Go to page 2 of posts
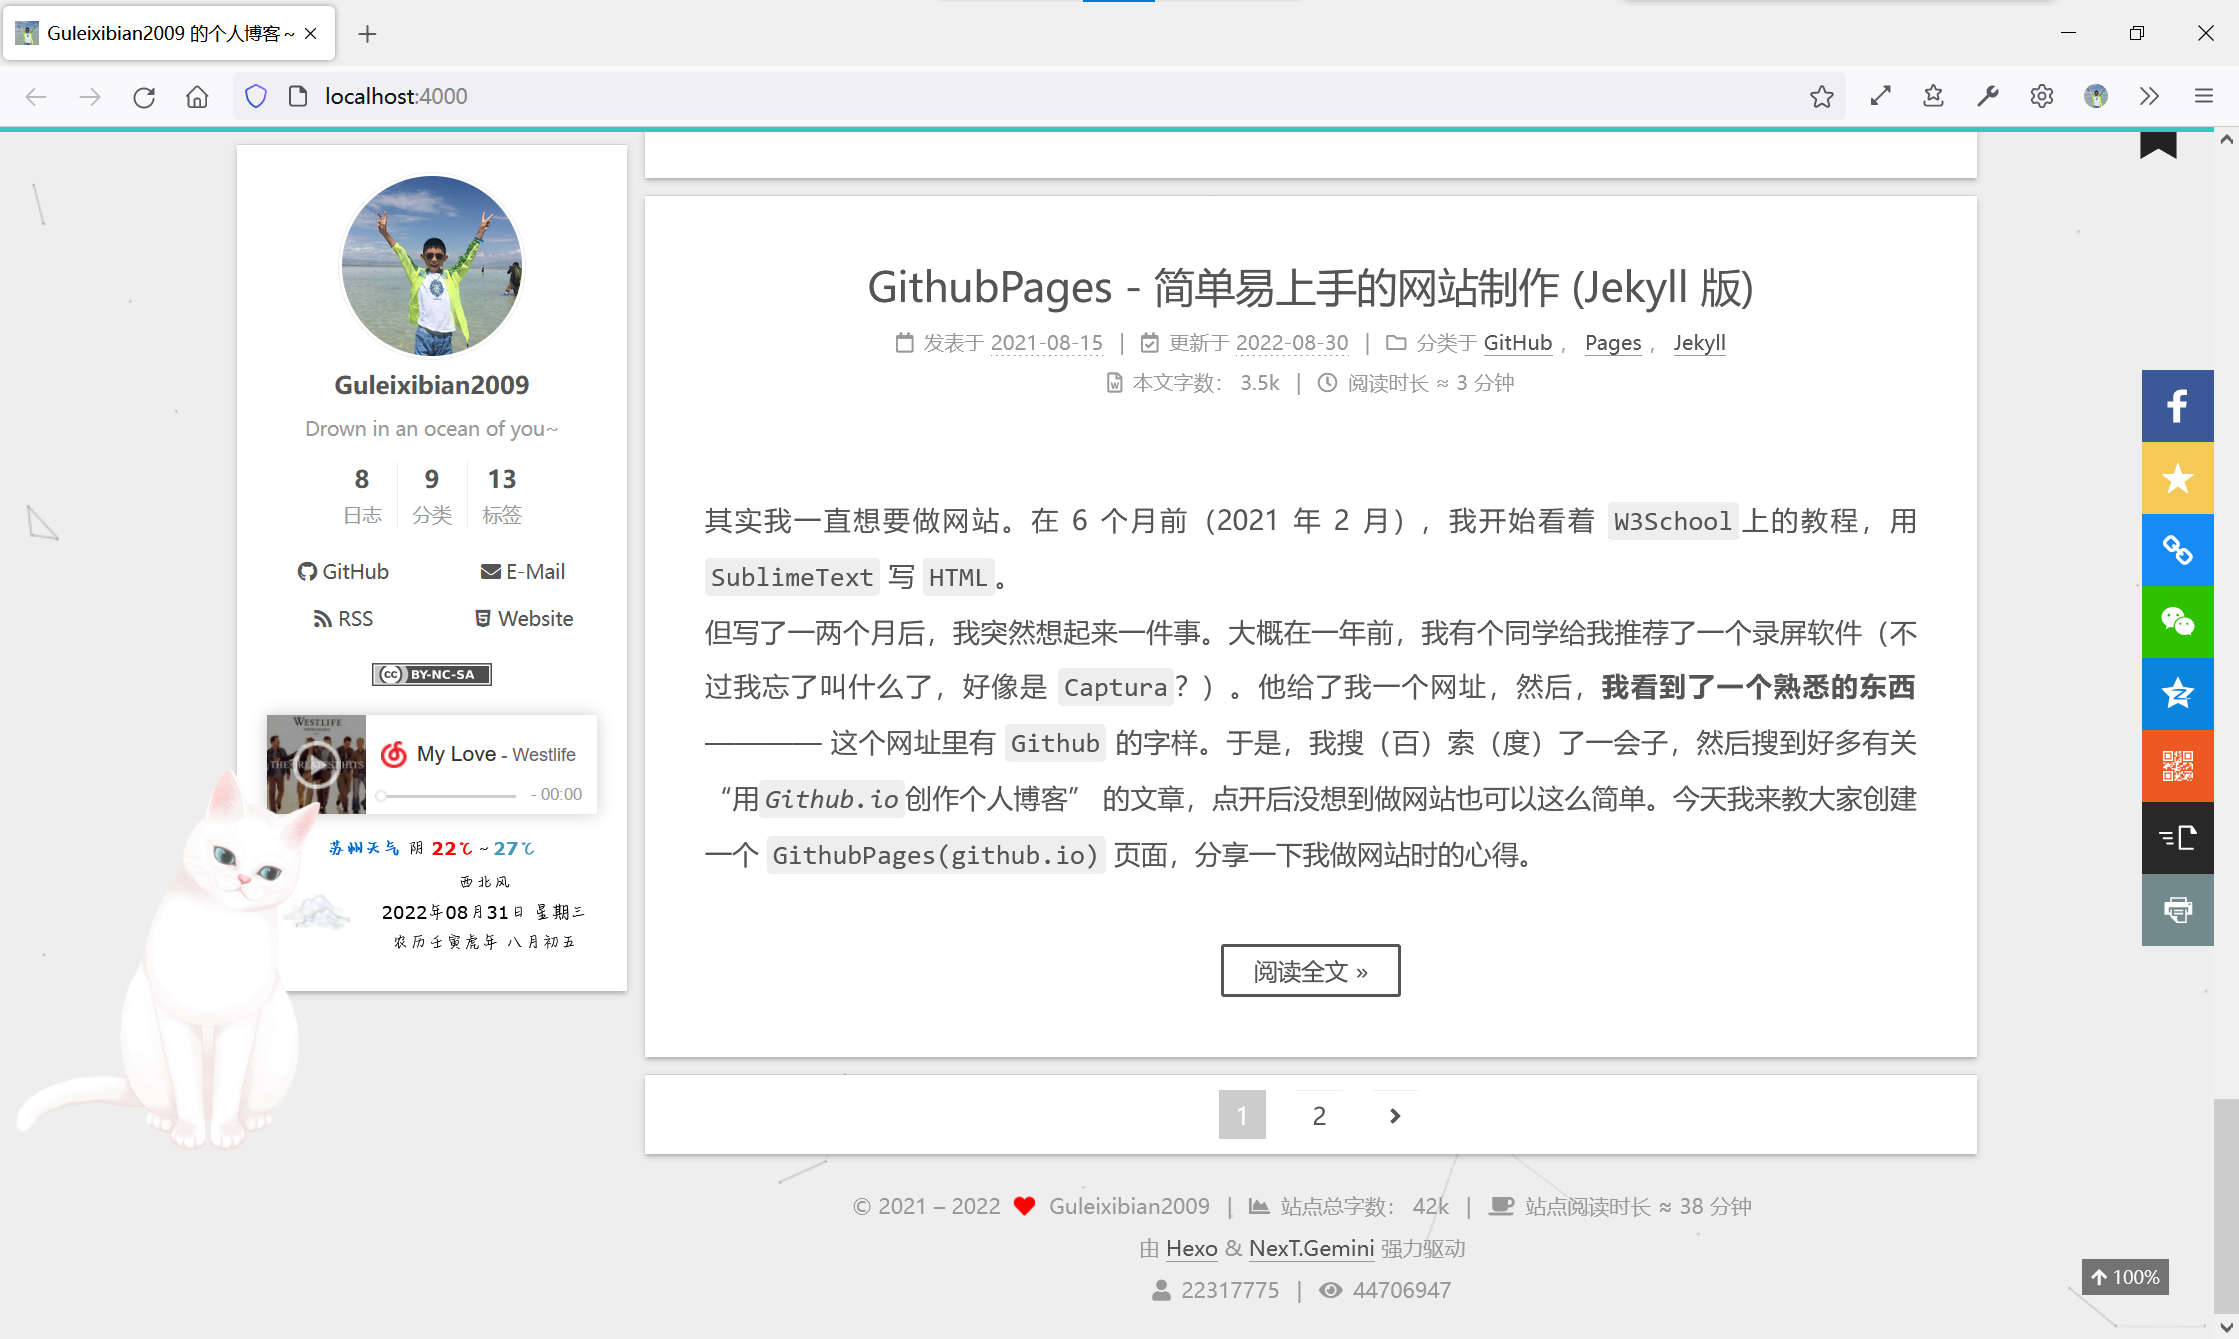Image resolution: width=2239 pixels, height=1339 pixels. pos(1319,1115)
